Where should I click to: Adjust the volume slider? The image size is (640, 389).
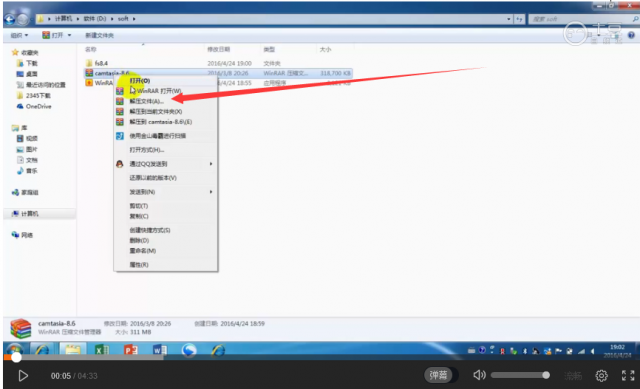[520, 375]
